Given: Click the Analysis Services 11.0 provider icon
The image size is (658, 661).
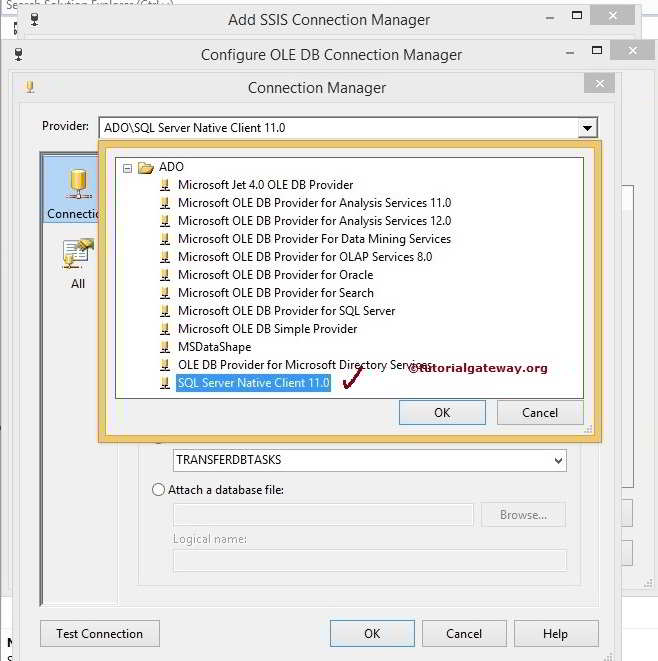Looking at the screenshot, I should click(x=165, y=203).
